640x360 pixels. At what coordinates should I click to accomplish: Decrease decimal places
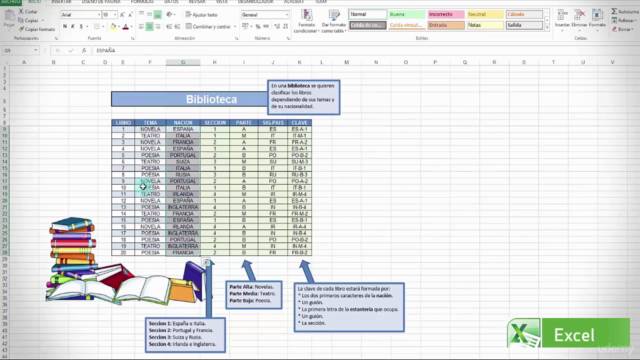coord(285,27)
